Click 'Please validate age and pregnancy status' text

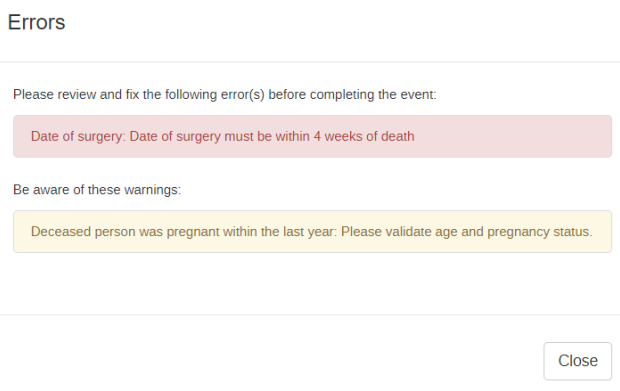pos(467,232)
